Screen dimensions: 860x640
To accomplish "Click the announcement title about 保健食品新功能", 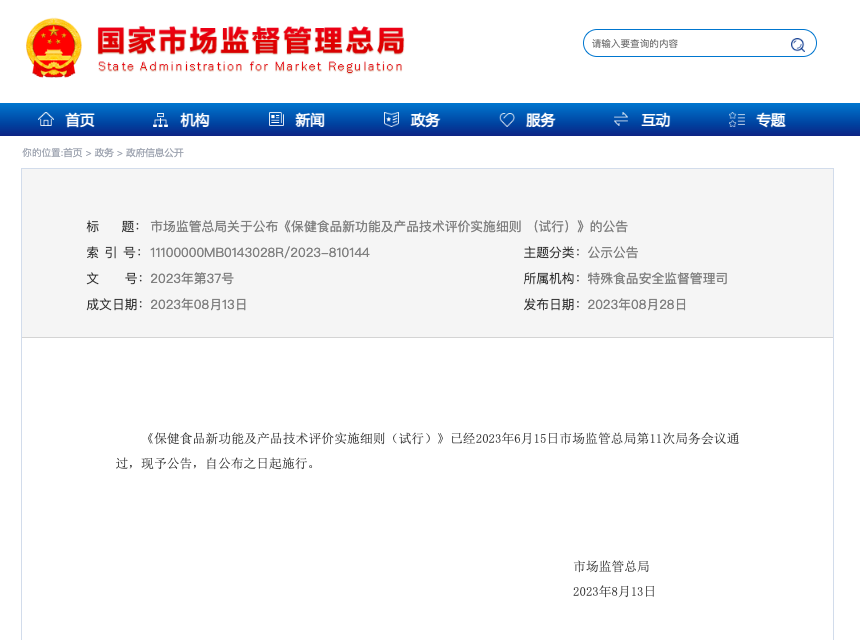I will [x=389, y=226].
